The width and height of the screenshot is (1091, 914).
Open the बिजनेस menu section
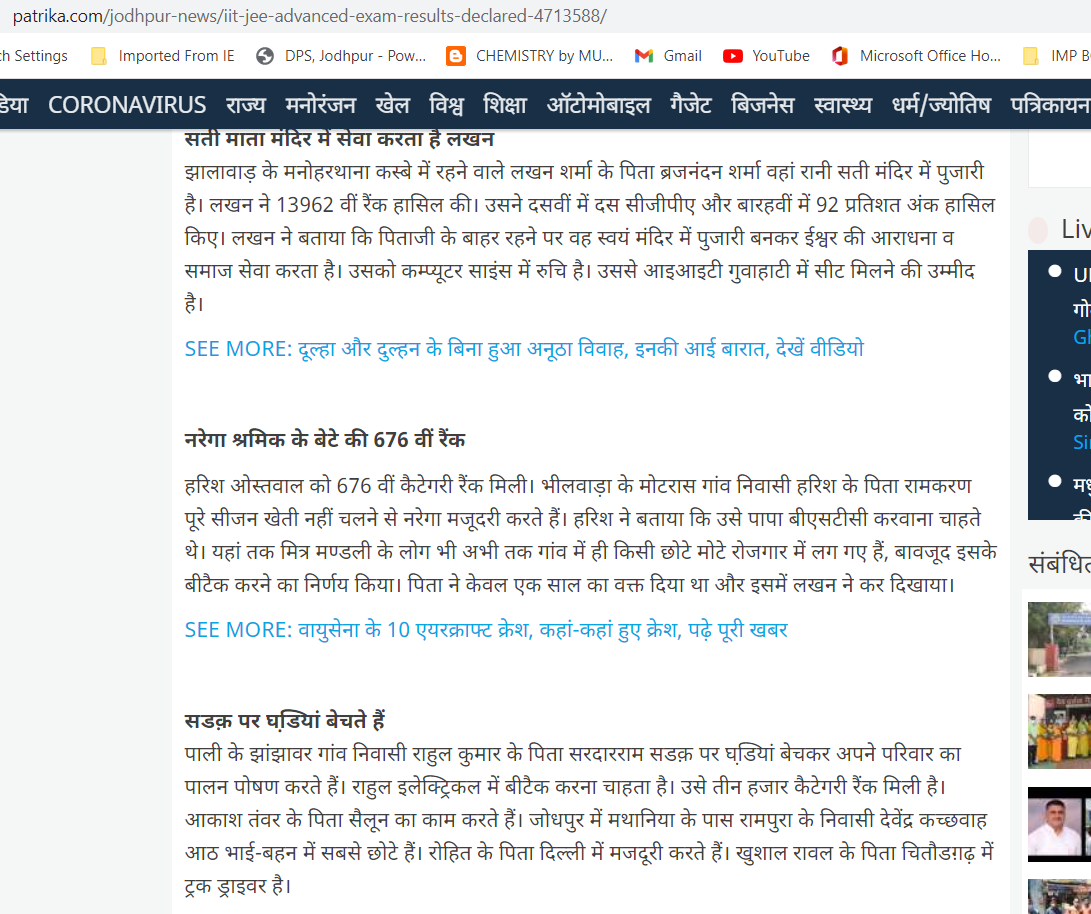(763, 105)
